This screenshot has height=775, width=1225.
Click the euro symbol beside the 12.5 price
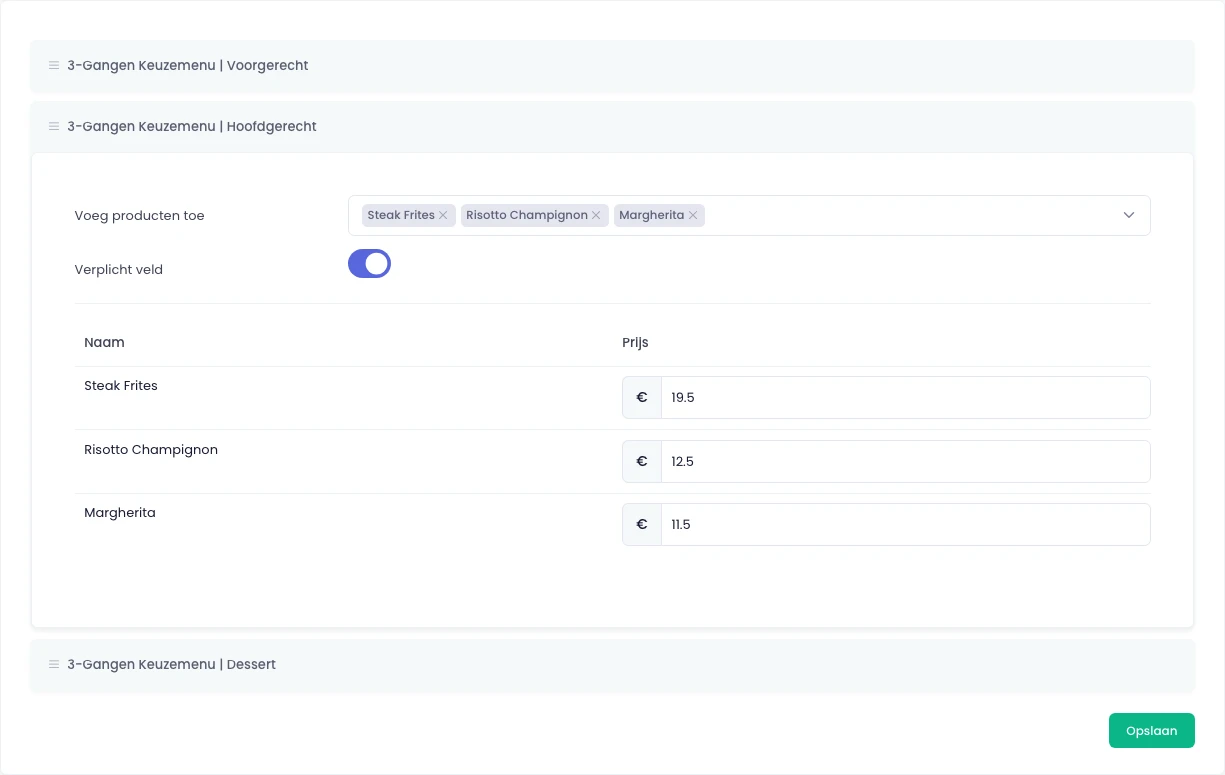pos(642,461)
